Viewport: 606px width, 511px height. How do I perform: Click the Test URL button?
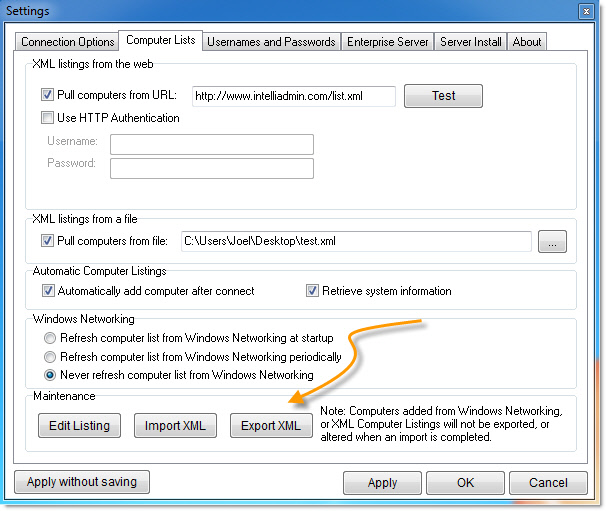tap(443, 96)
